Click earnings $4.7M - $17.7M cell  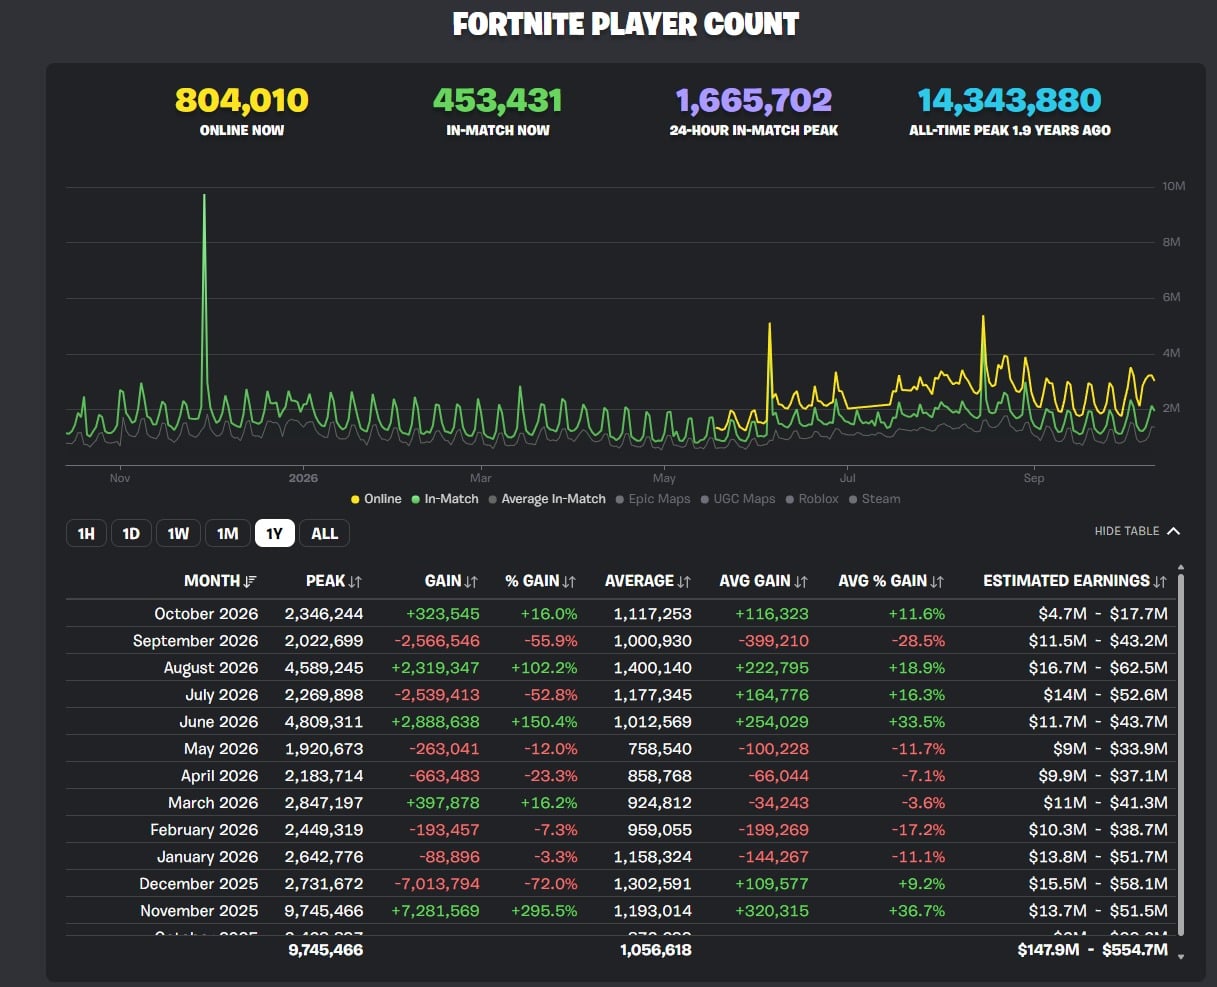1102,614
